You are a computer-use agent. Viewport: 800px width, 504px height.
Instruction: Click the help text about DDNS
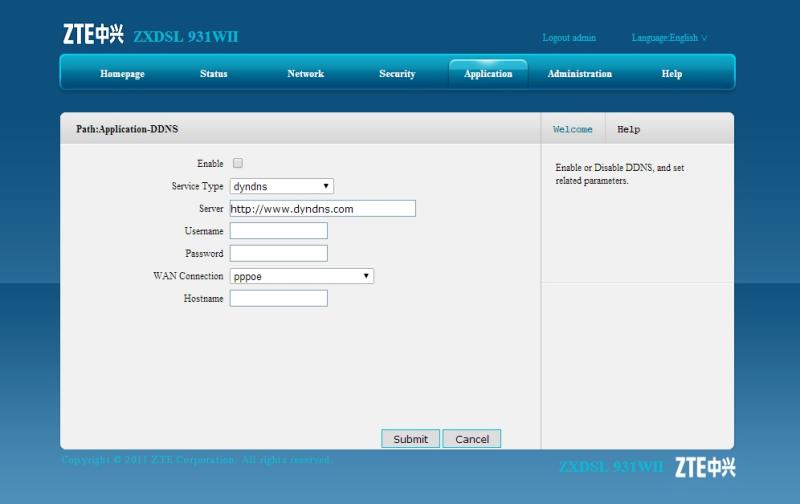pos(619,174)
